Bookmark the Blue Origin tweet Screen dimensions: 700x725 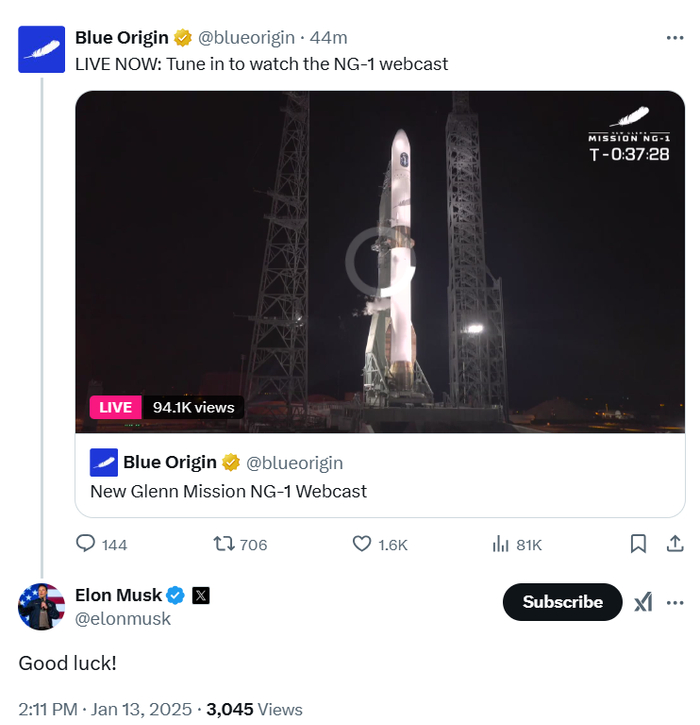click(x=638, y=544)
